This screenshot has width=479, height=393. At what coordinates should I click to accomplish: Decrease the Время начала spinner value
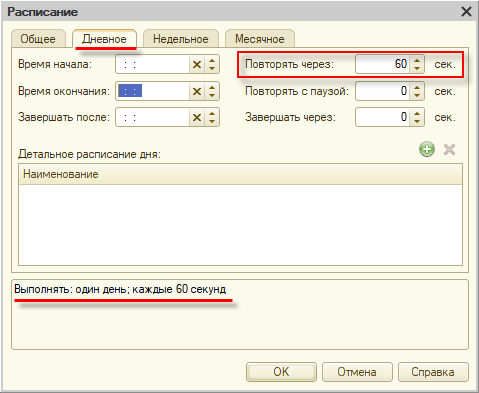212,68
